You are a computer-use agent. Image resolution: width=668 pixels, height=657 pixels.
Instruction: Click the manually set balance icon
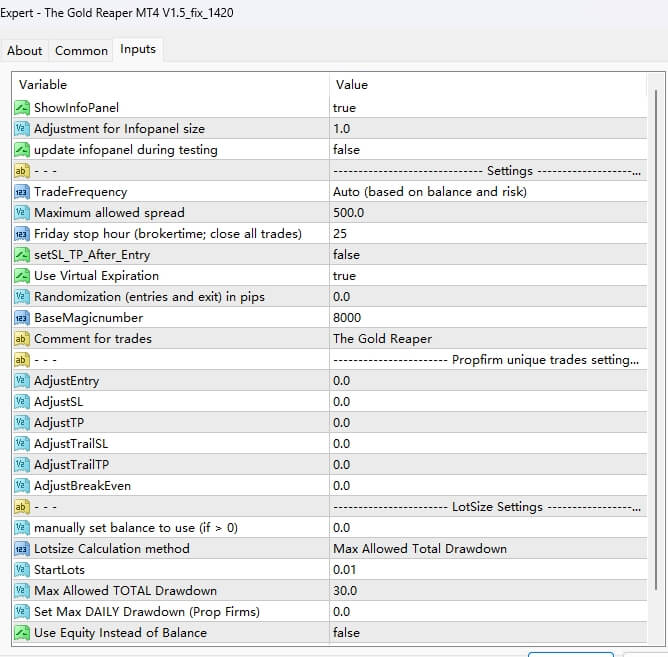point(22,528)
